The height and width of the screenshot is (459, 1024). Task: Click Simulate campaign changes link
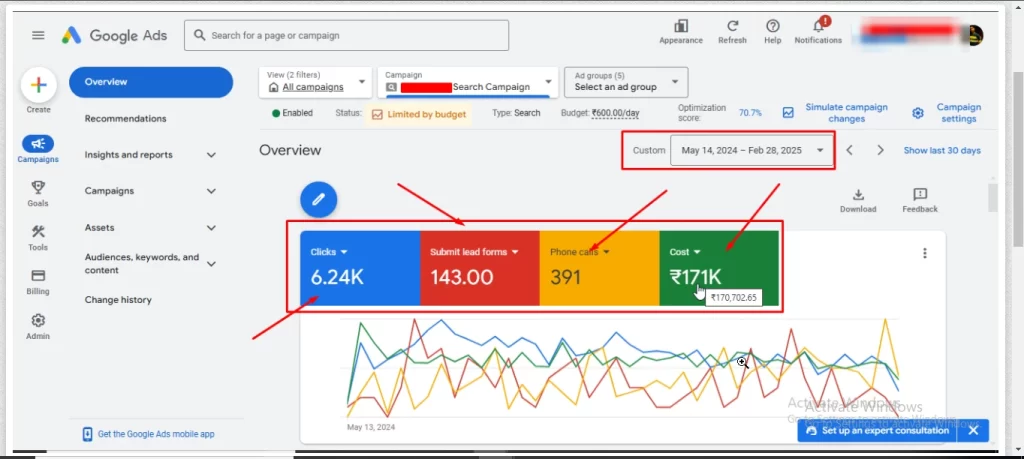[x=846, y=113]
